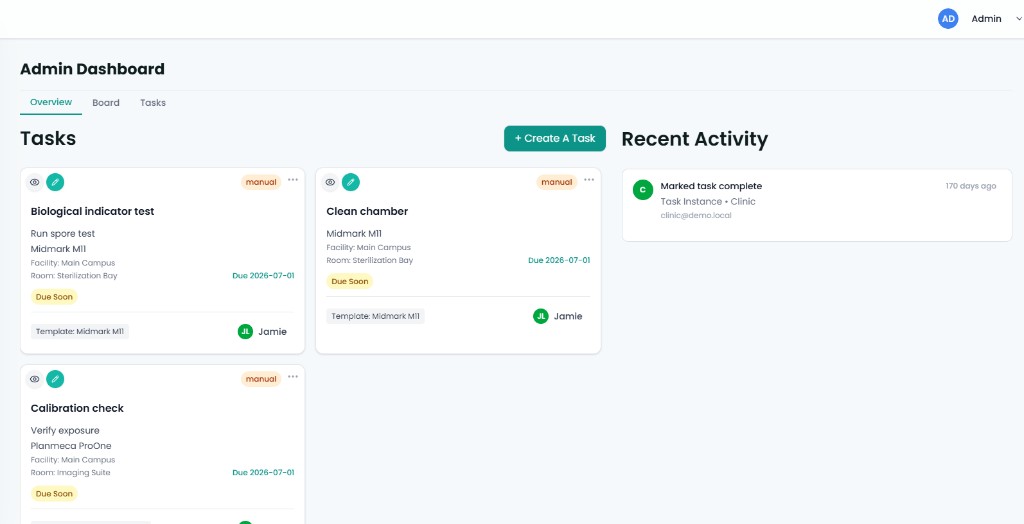Open more options for Clean chamber card
1024x524 pixels.
[x=589, y=180]
